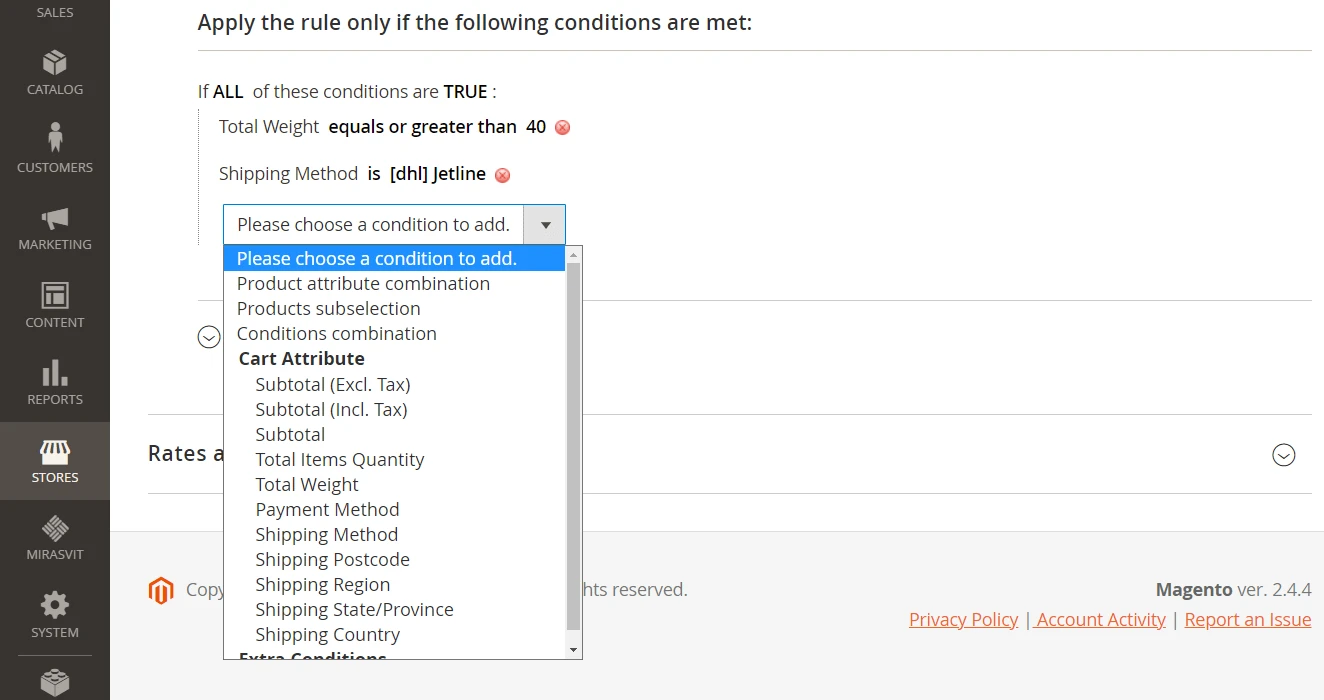Click the Report an Issue link

pyautogui.click(x=1247, y=620)
